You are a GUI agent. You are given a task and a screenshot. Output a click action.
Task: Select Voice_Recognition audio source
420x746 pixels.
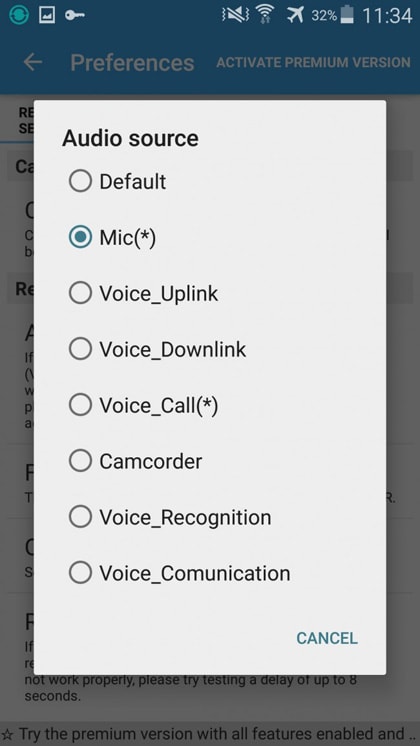coord(210,517)
